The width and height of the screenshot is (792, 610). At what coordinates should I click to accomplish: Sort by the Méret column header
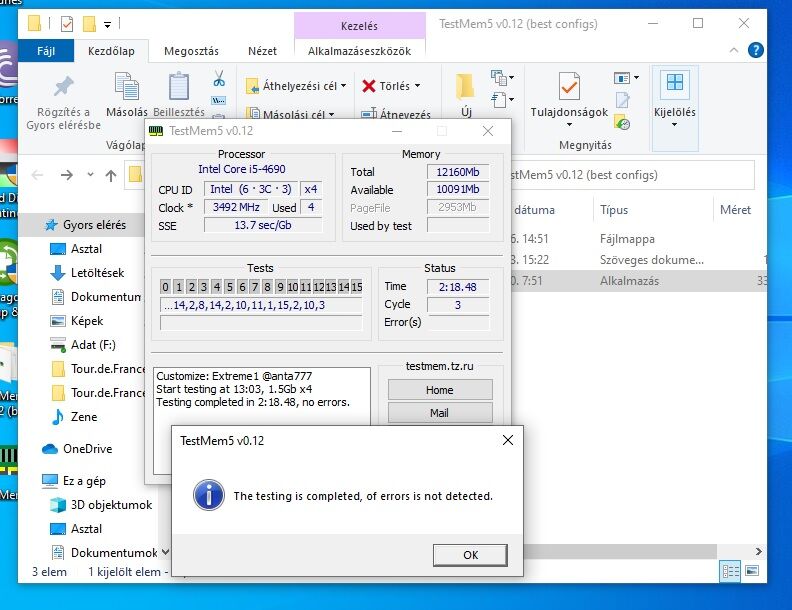tap(735, 210)
